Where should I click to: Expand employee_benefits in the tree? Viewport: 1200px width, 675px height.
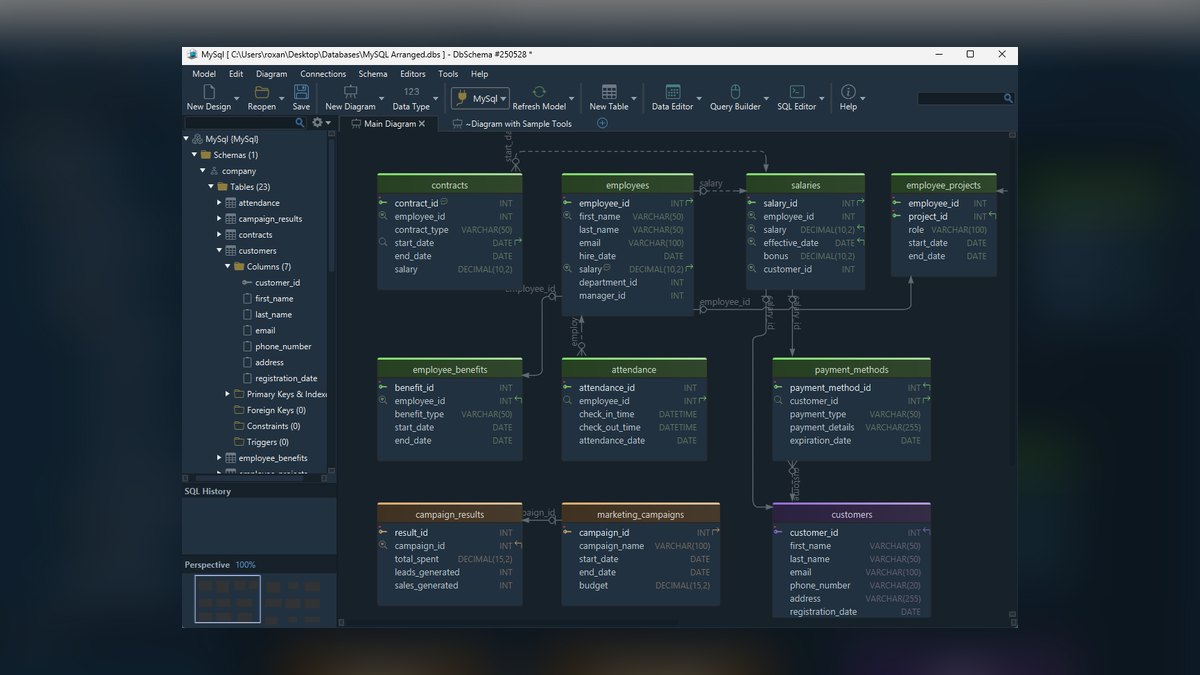[219, 458]
